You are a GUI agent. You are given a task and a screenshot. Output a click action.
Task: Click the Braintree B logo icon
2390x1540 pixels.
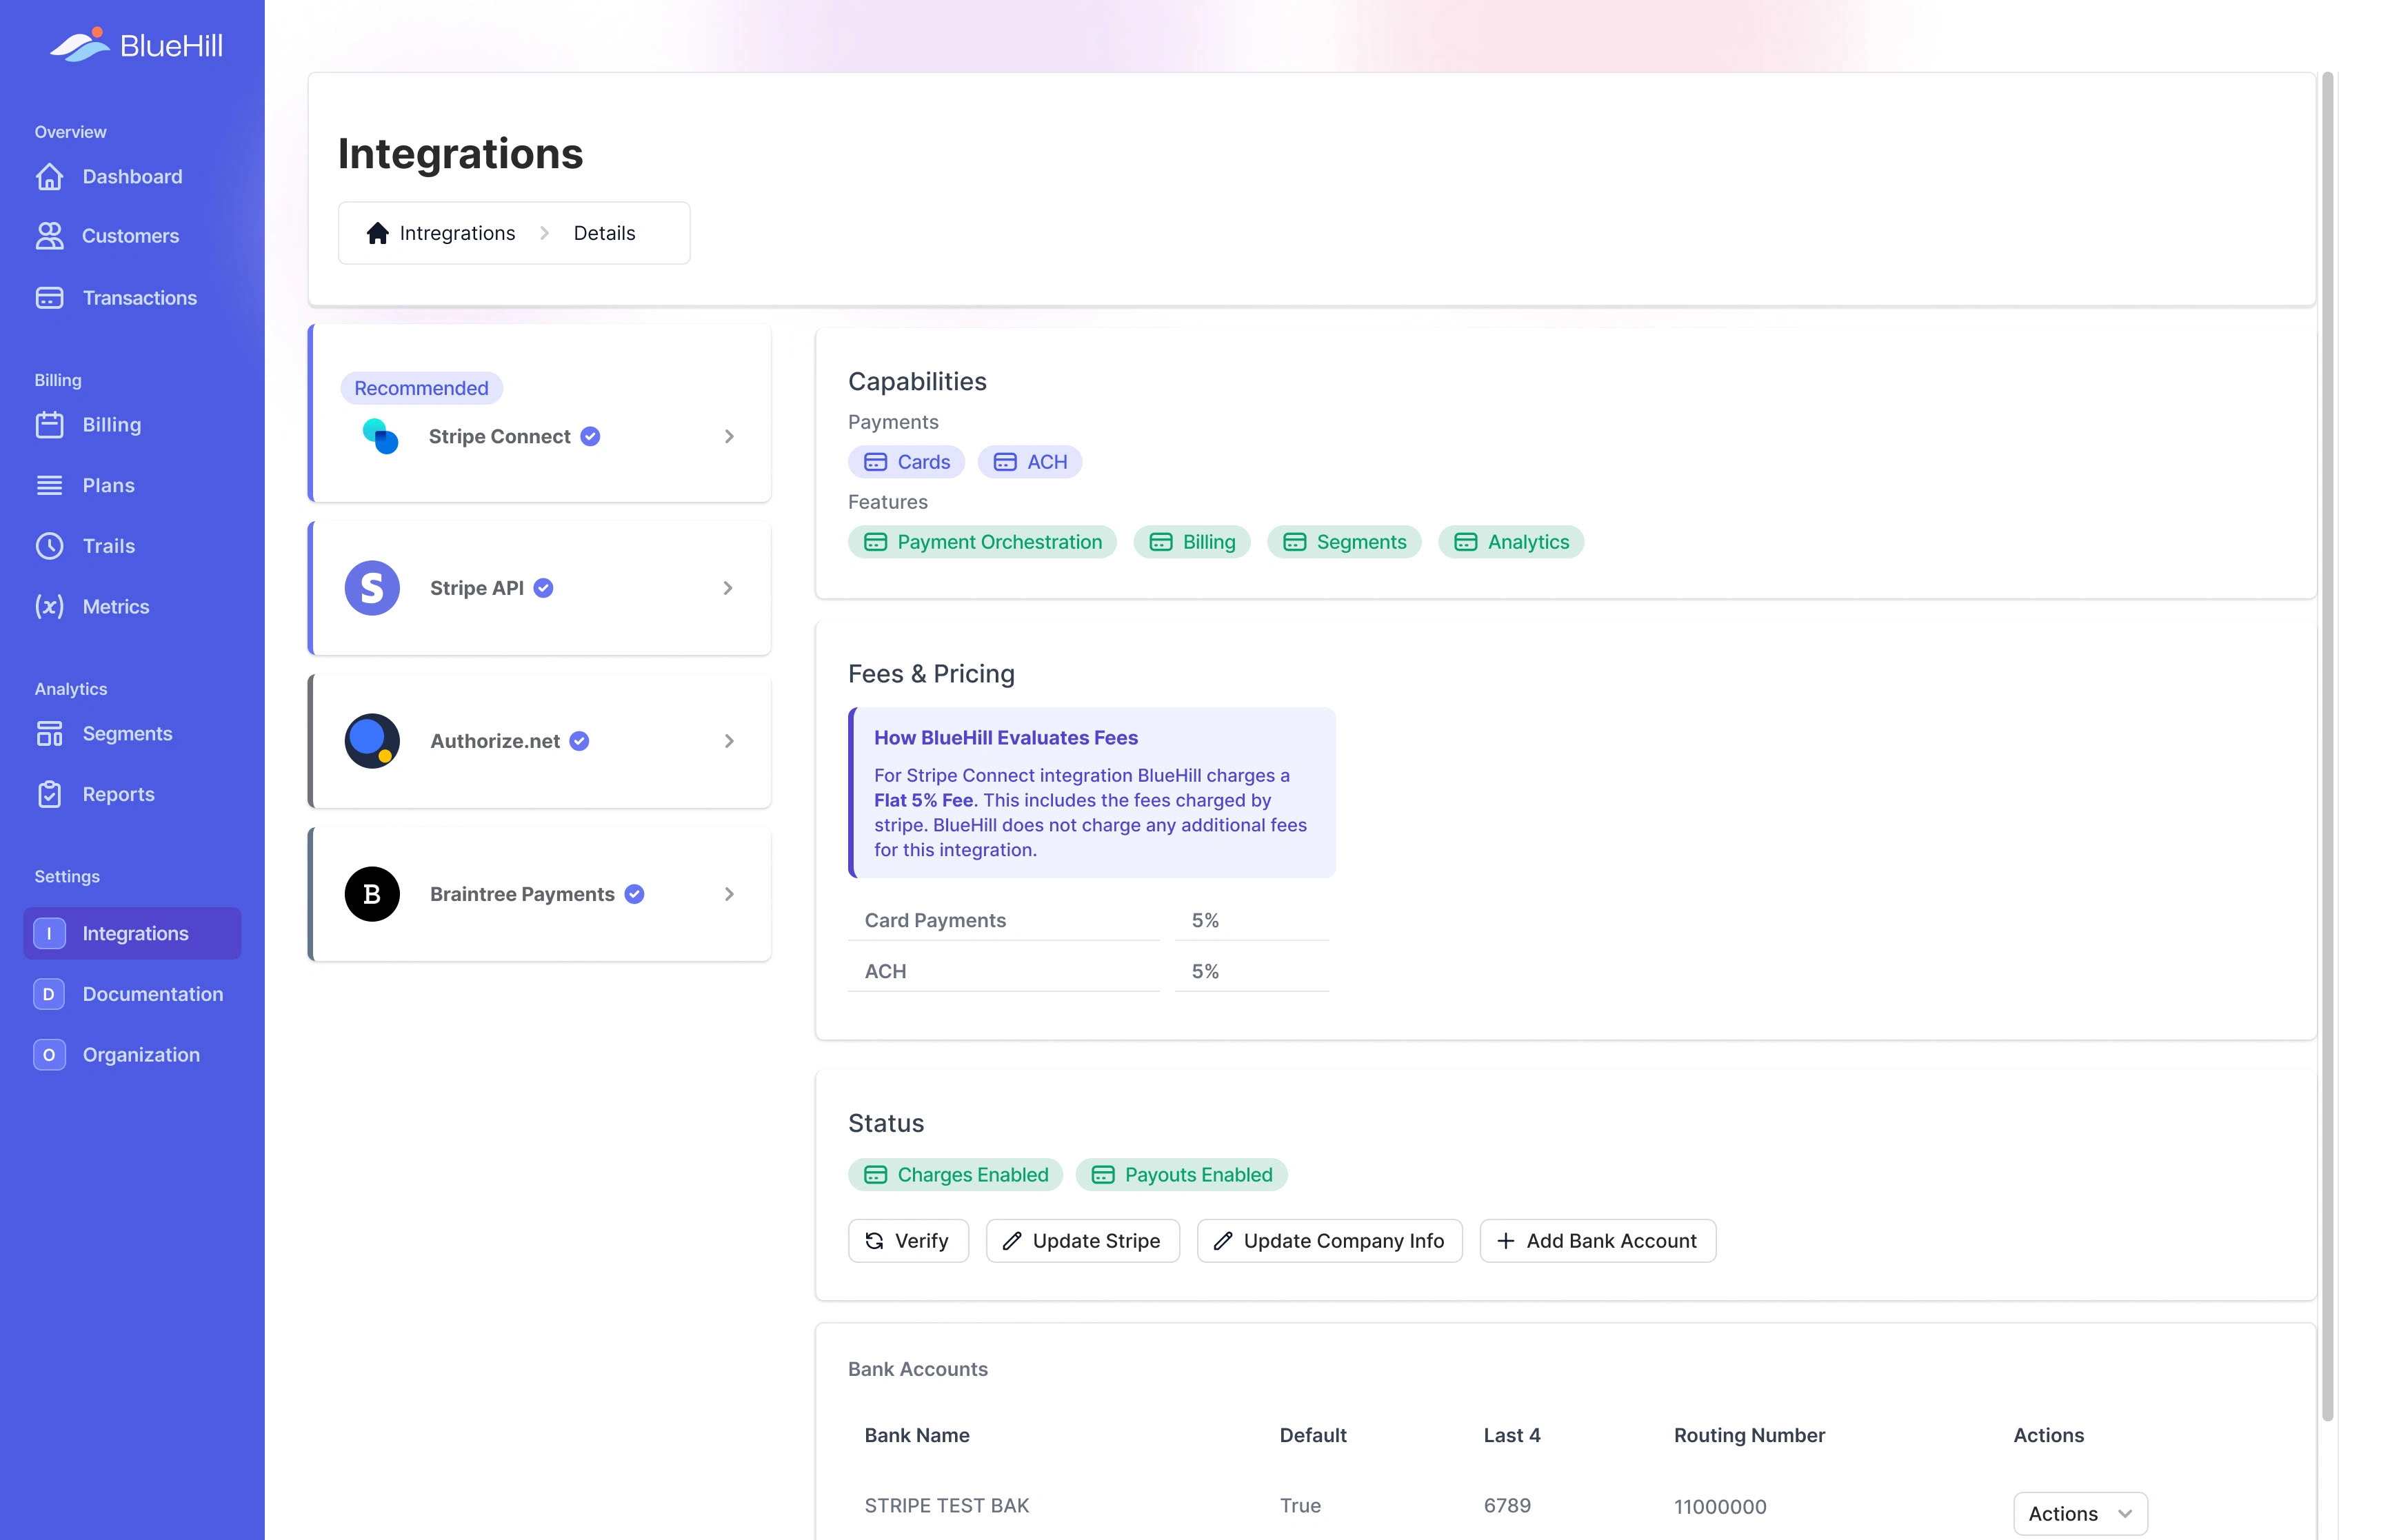[x=372, y=894]
